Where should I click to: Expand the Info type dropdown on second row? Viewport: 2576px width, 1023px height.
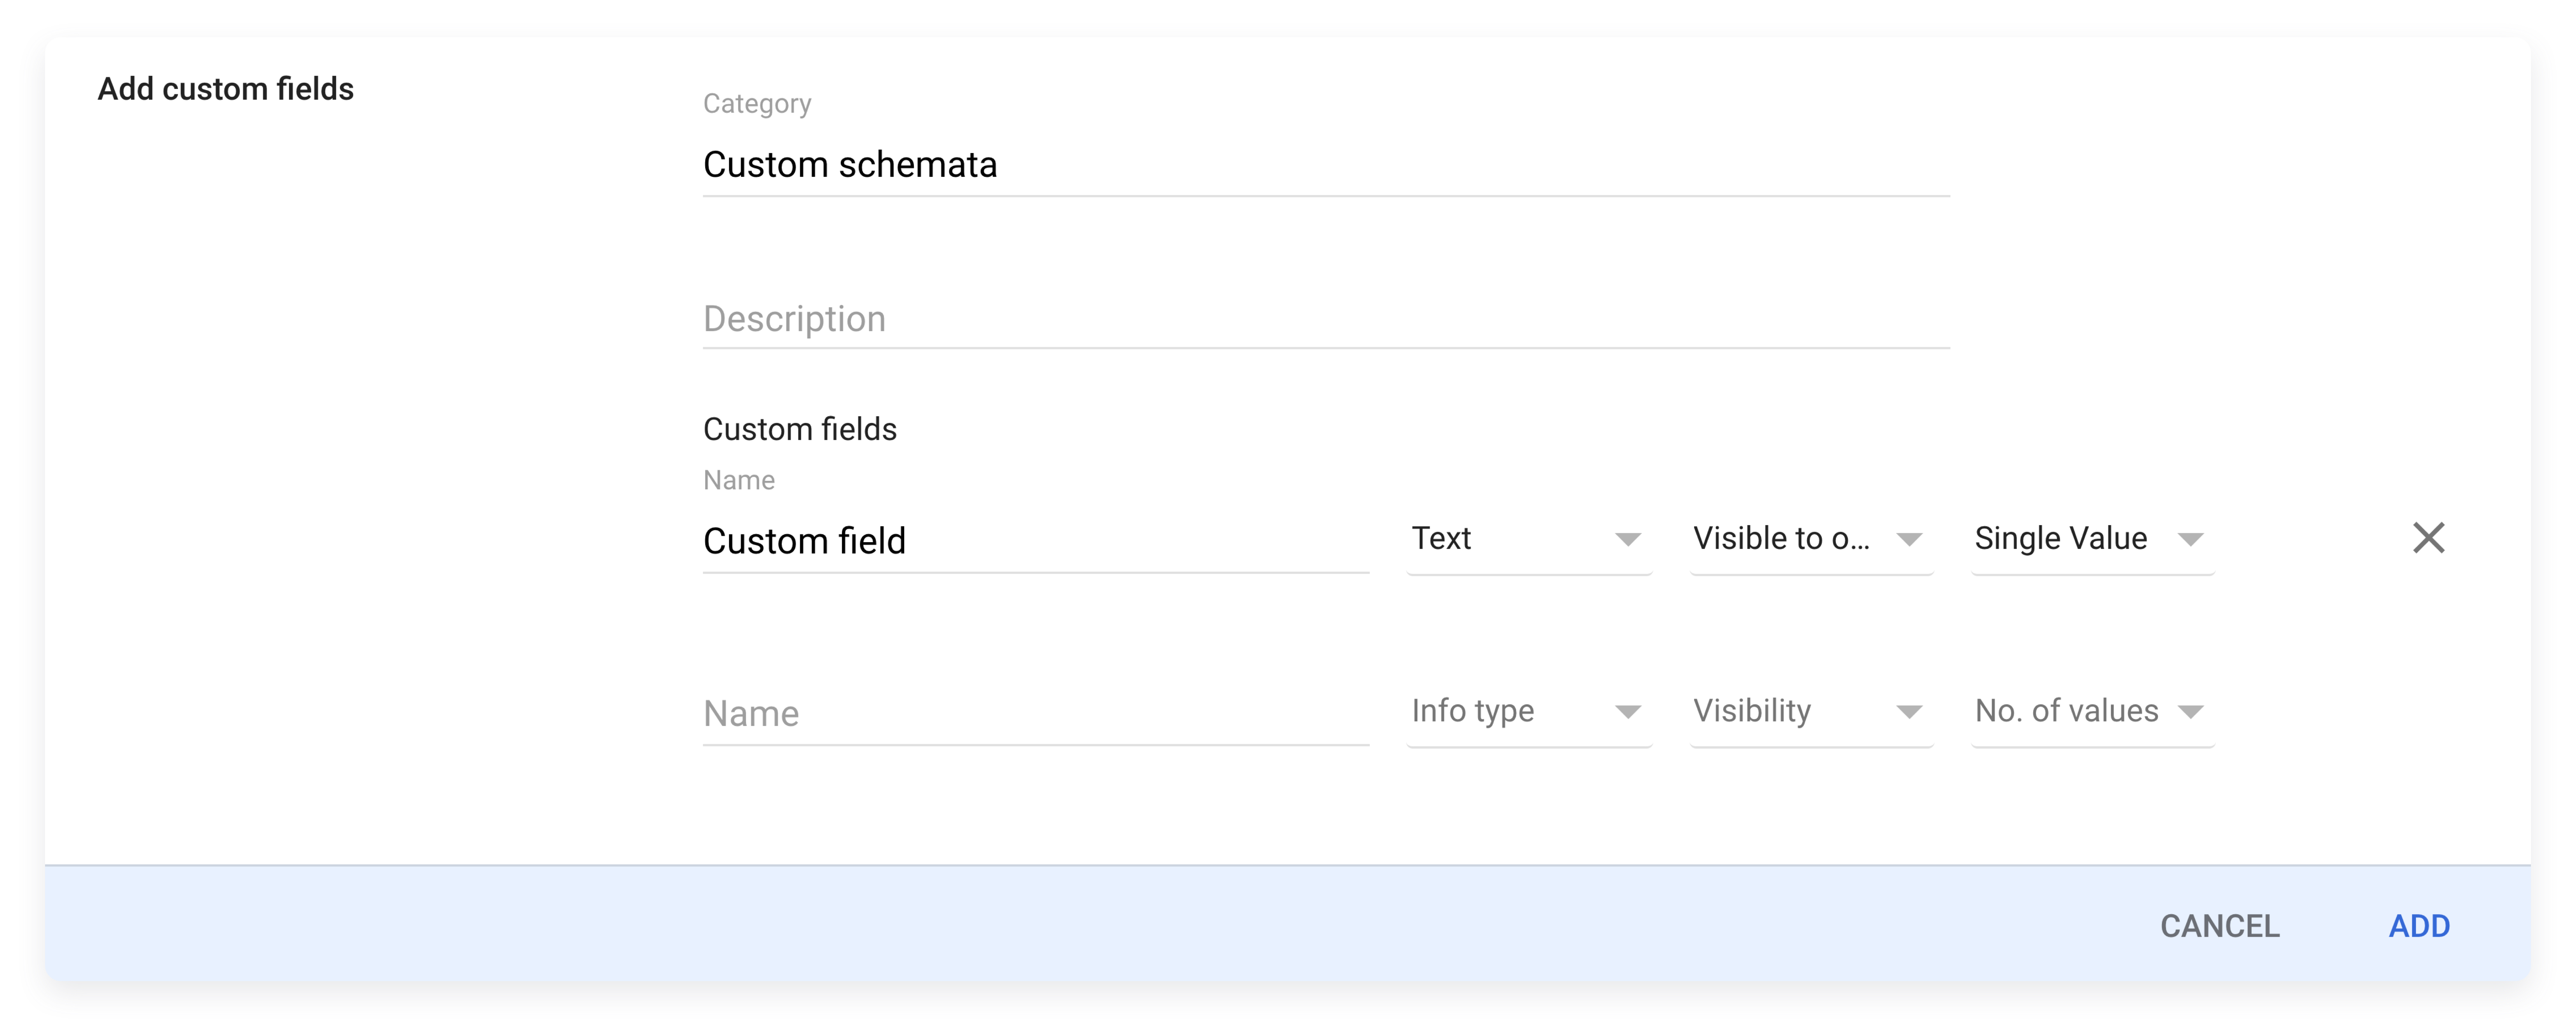(x=1528, y=711)
